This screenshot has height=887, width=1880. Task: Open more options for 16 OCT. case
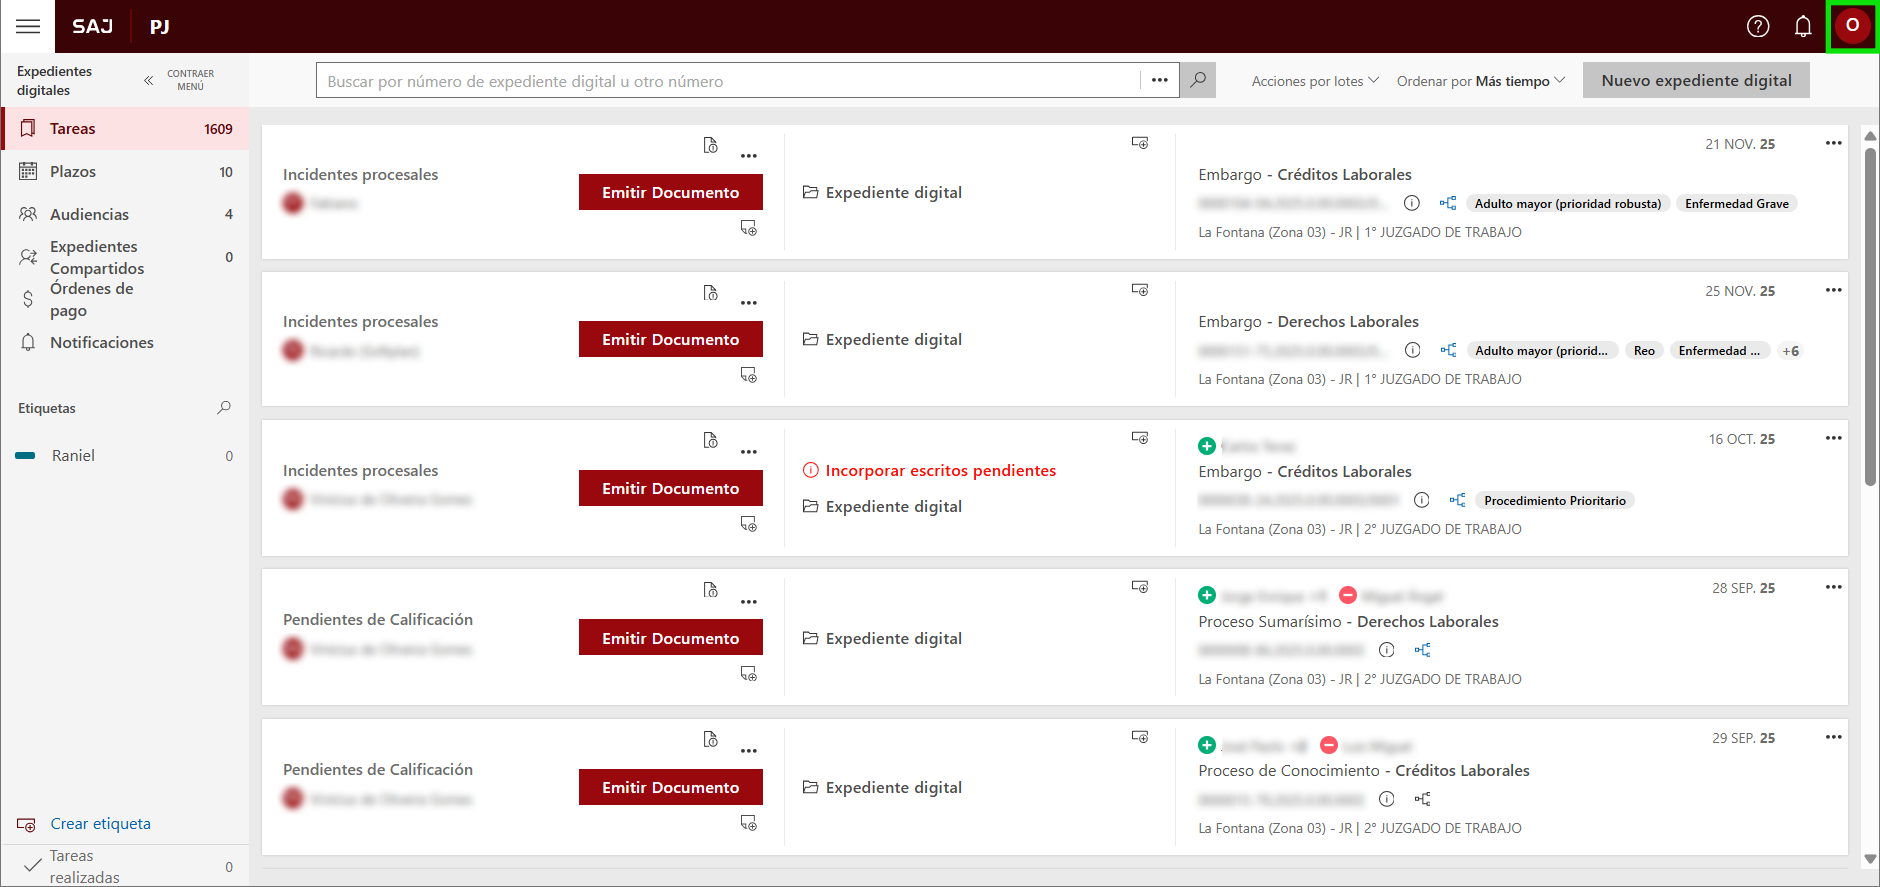(1833, 438)
